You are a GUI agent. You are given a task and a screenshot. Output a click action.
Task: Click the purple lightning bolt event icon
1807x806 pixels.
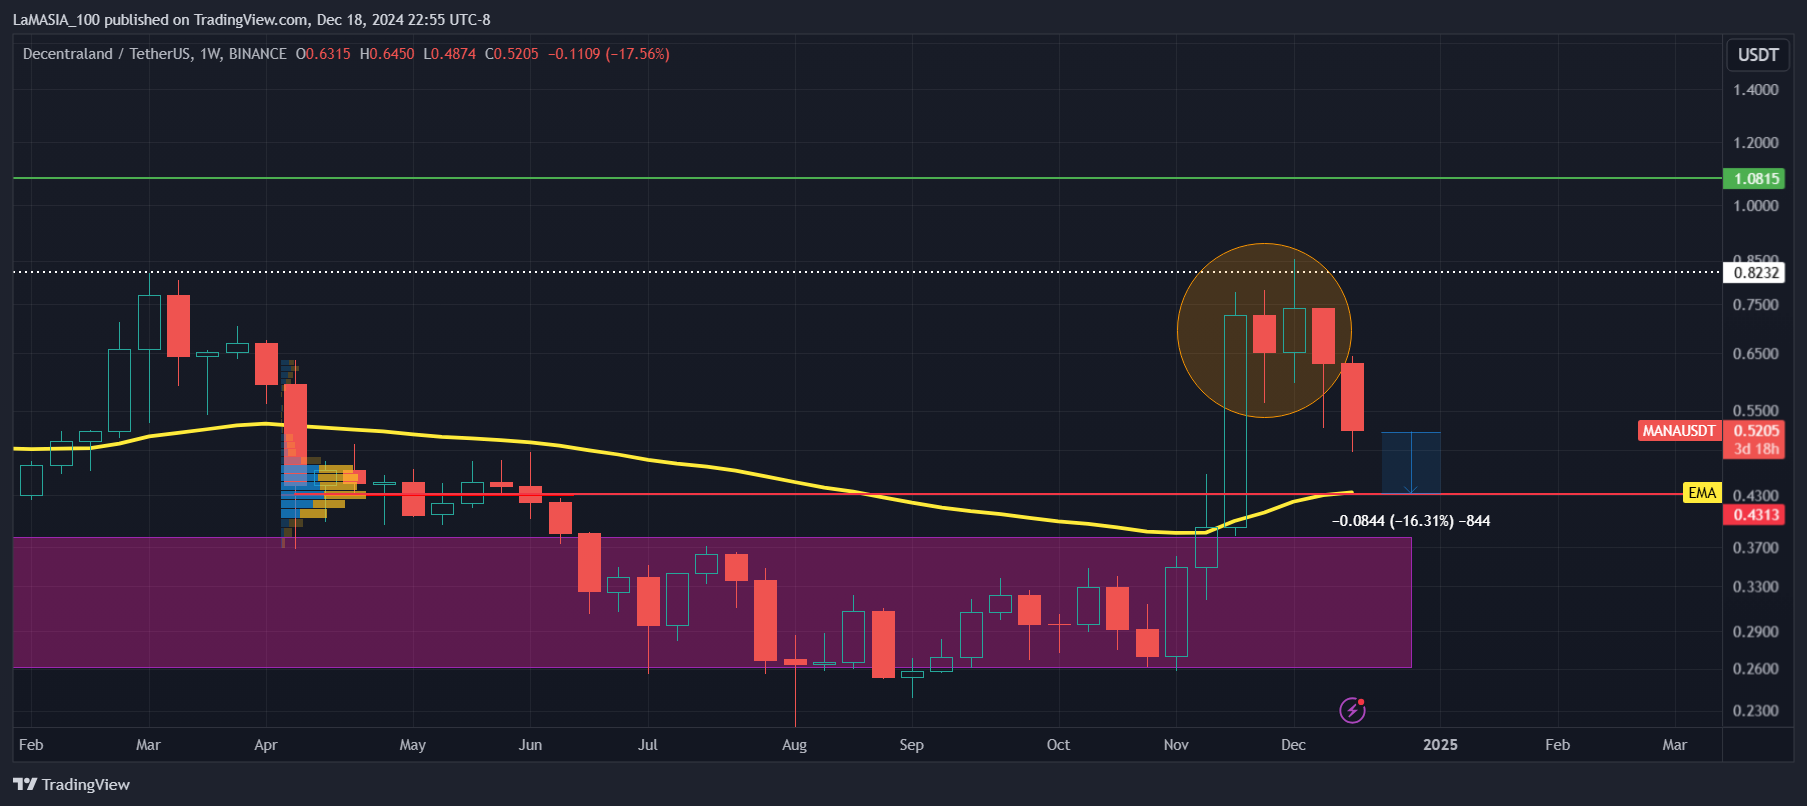click(1352, 710)
